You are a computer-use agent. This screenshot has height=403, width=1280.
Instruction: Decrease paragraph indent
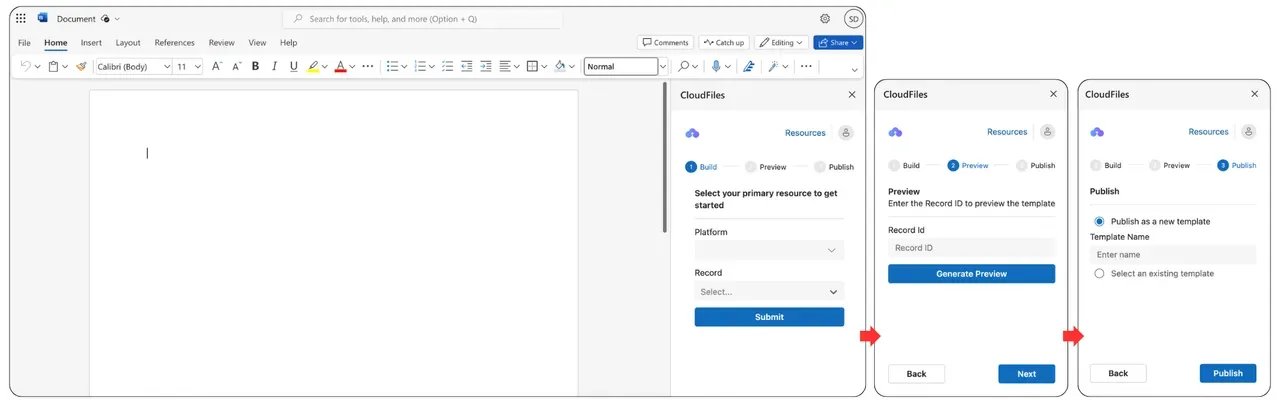coord(466,66)
